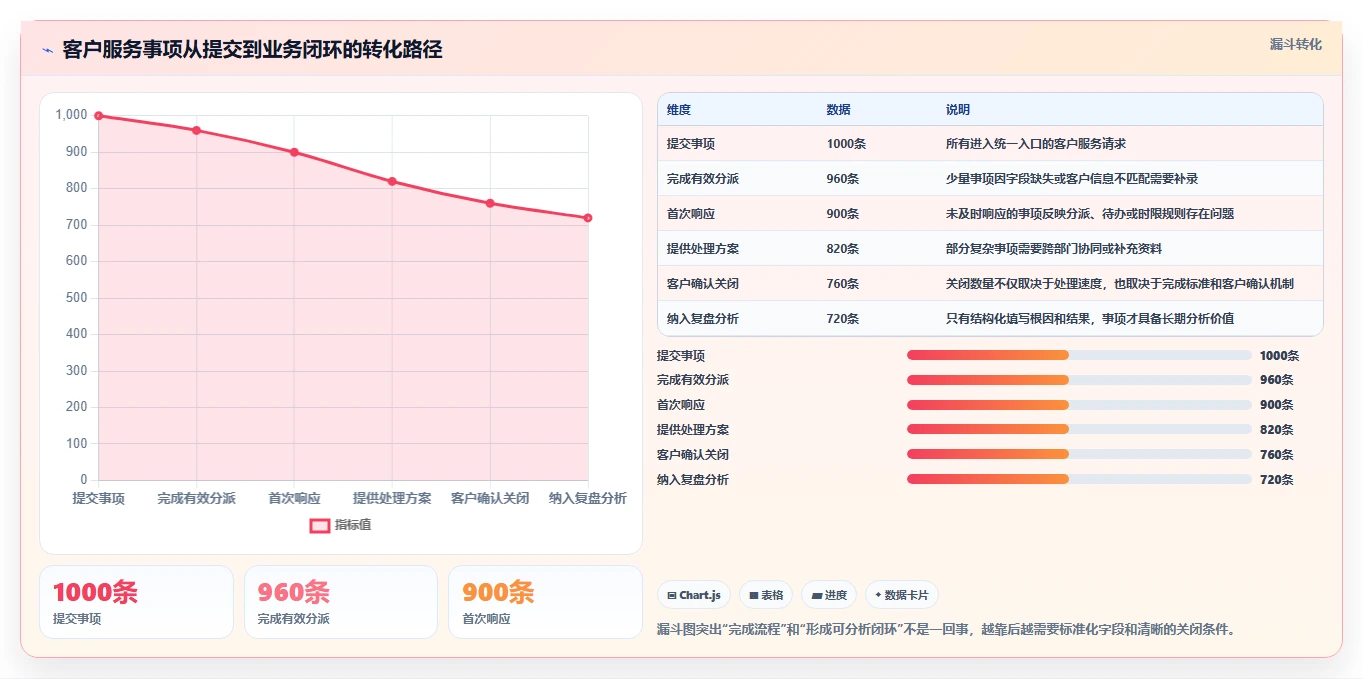Select the 首次响应 chart data point

(294, 152)
